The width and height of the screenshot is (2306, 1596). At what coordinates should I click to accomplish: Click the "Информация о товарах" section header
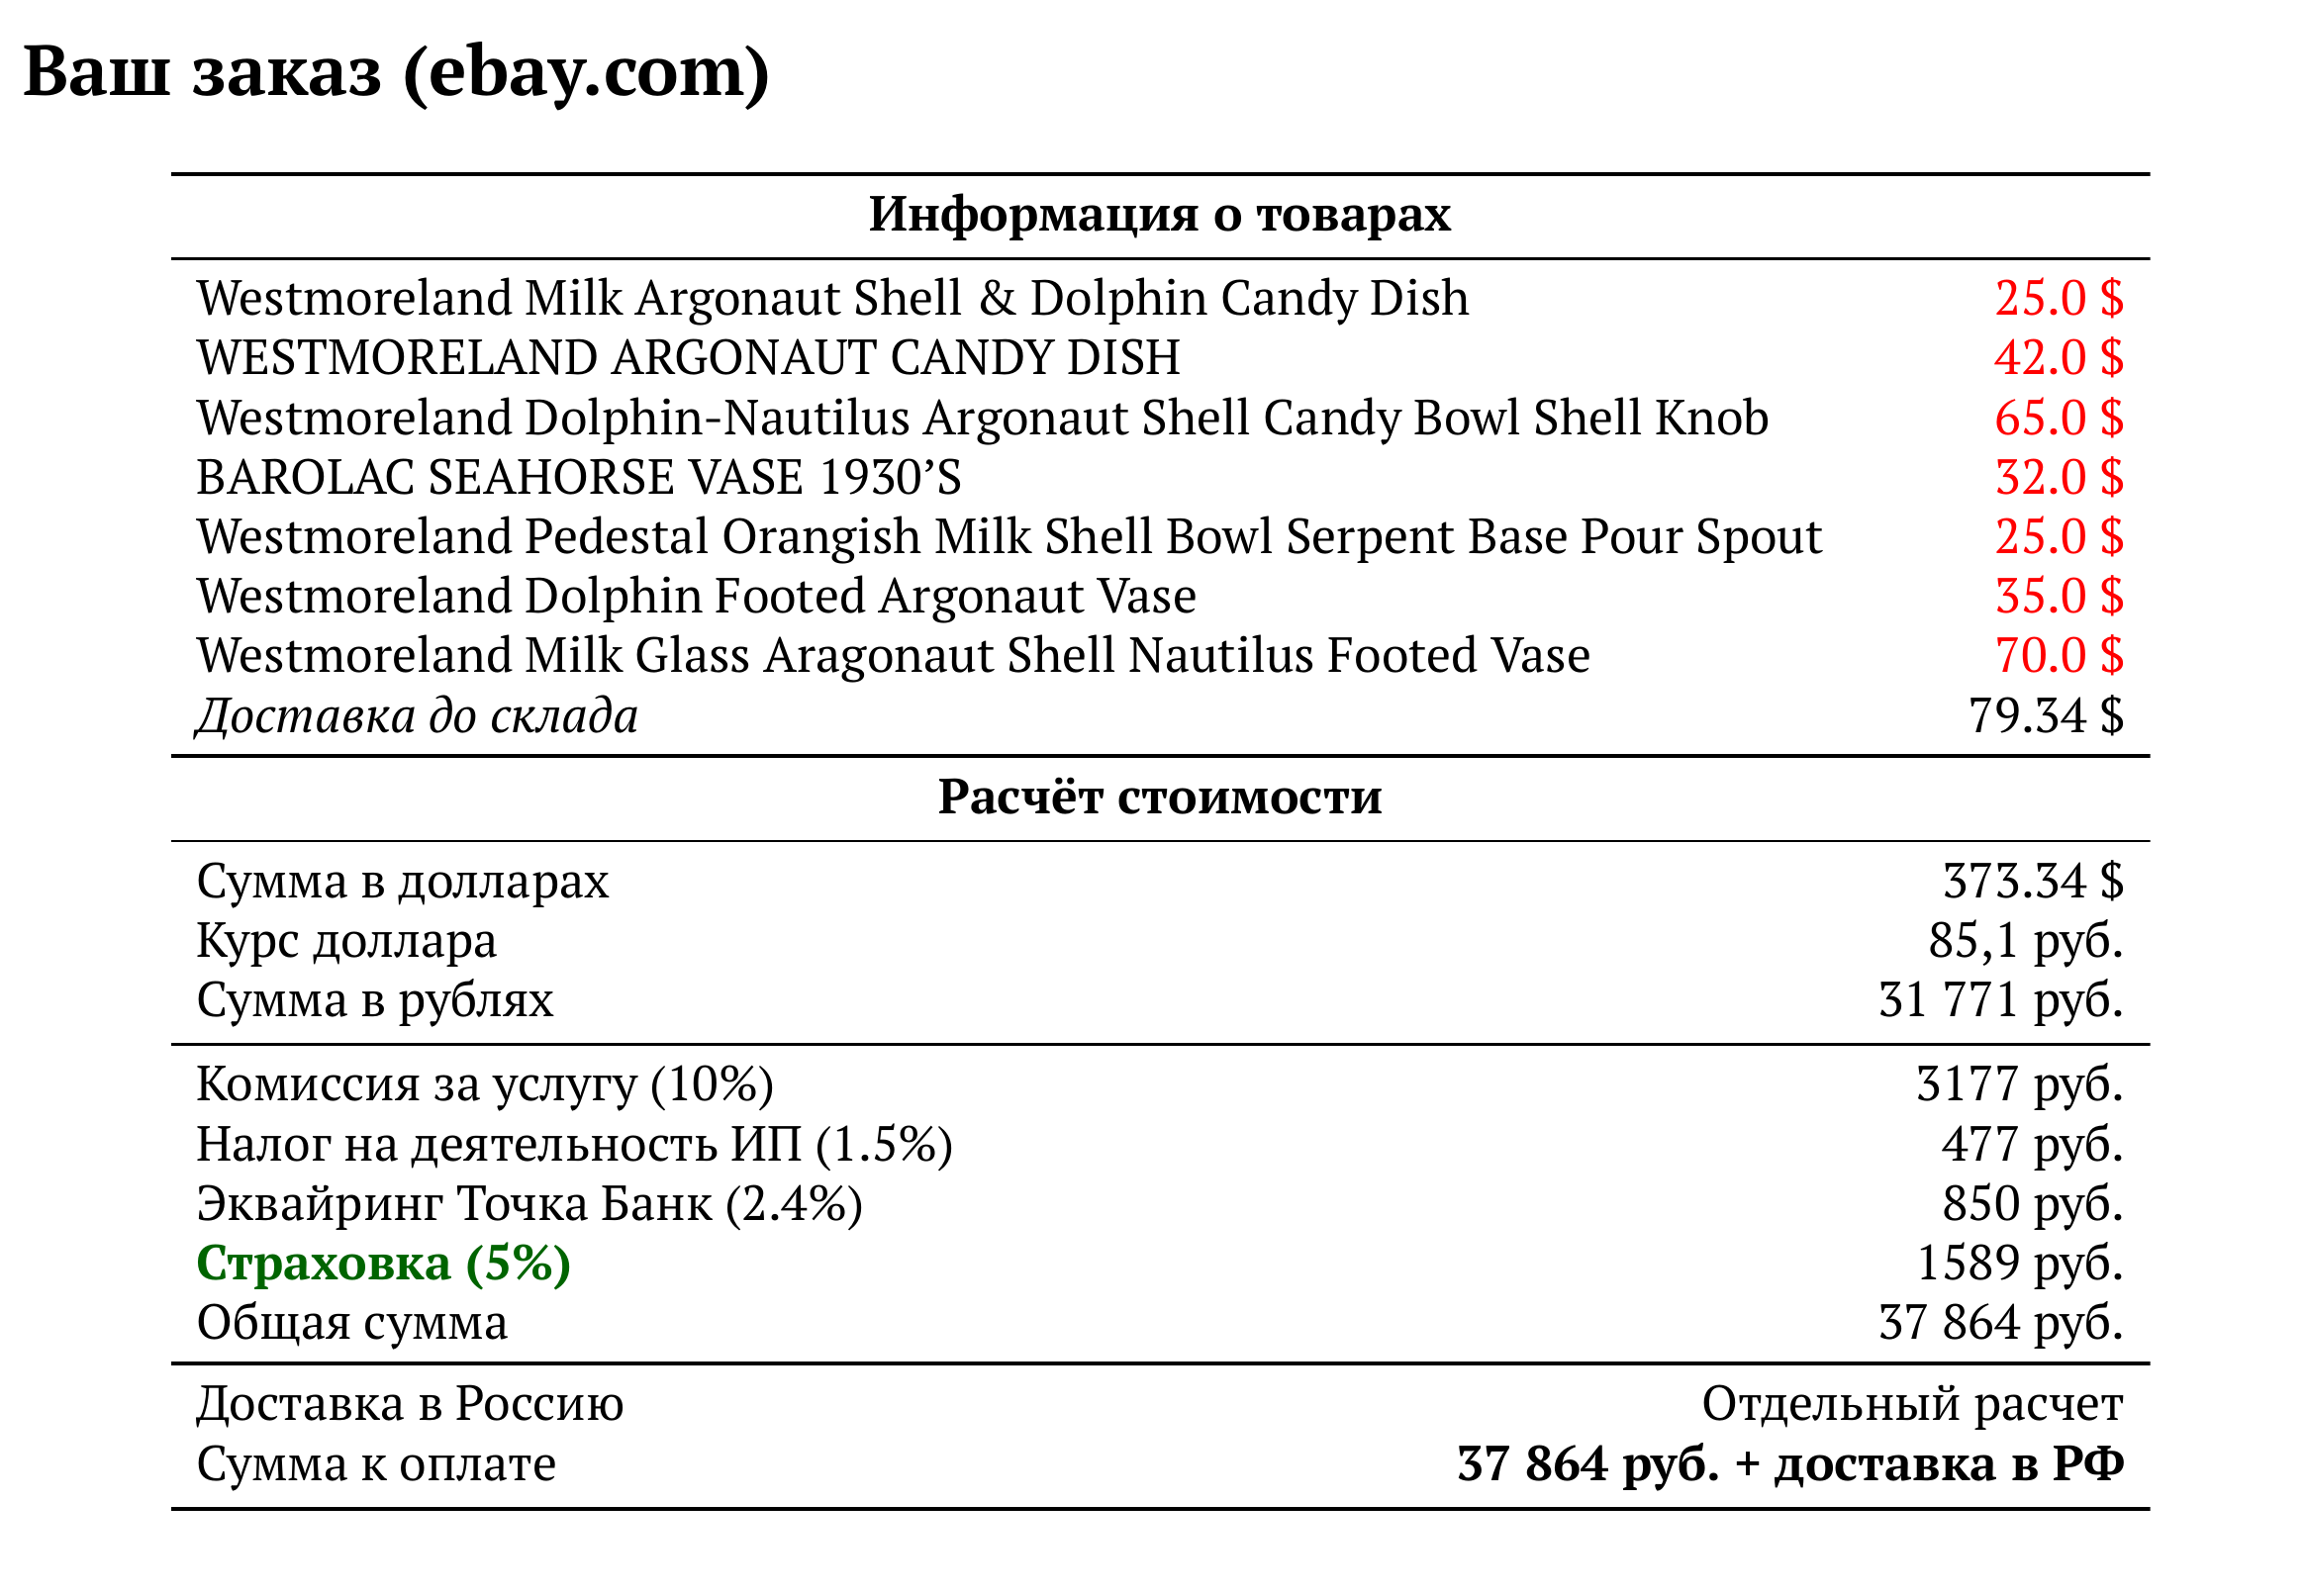pyautogui.click(x=1159, y=214)
